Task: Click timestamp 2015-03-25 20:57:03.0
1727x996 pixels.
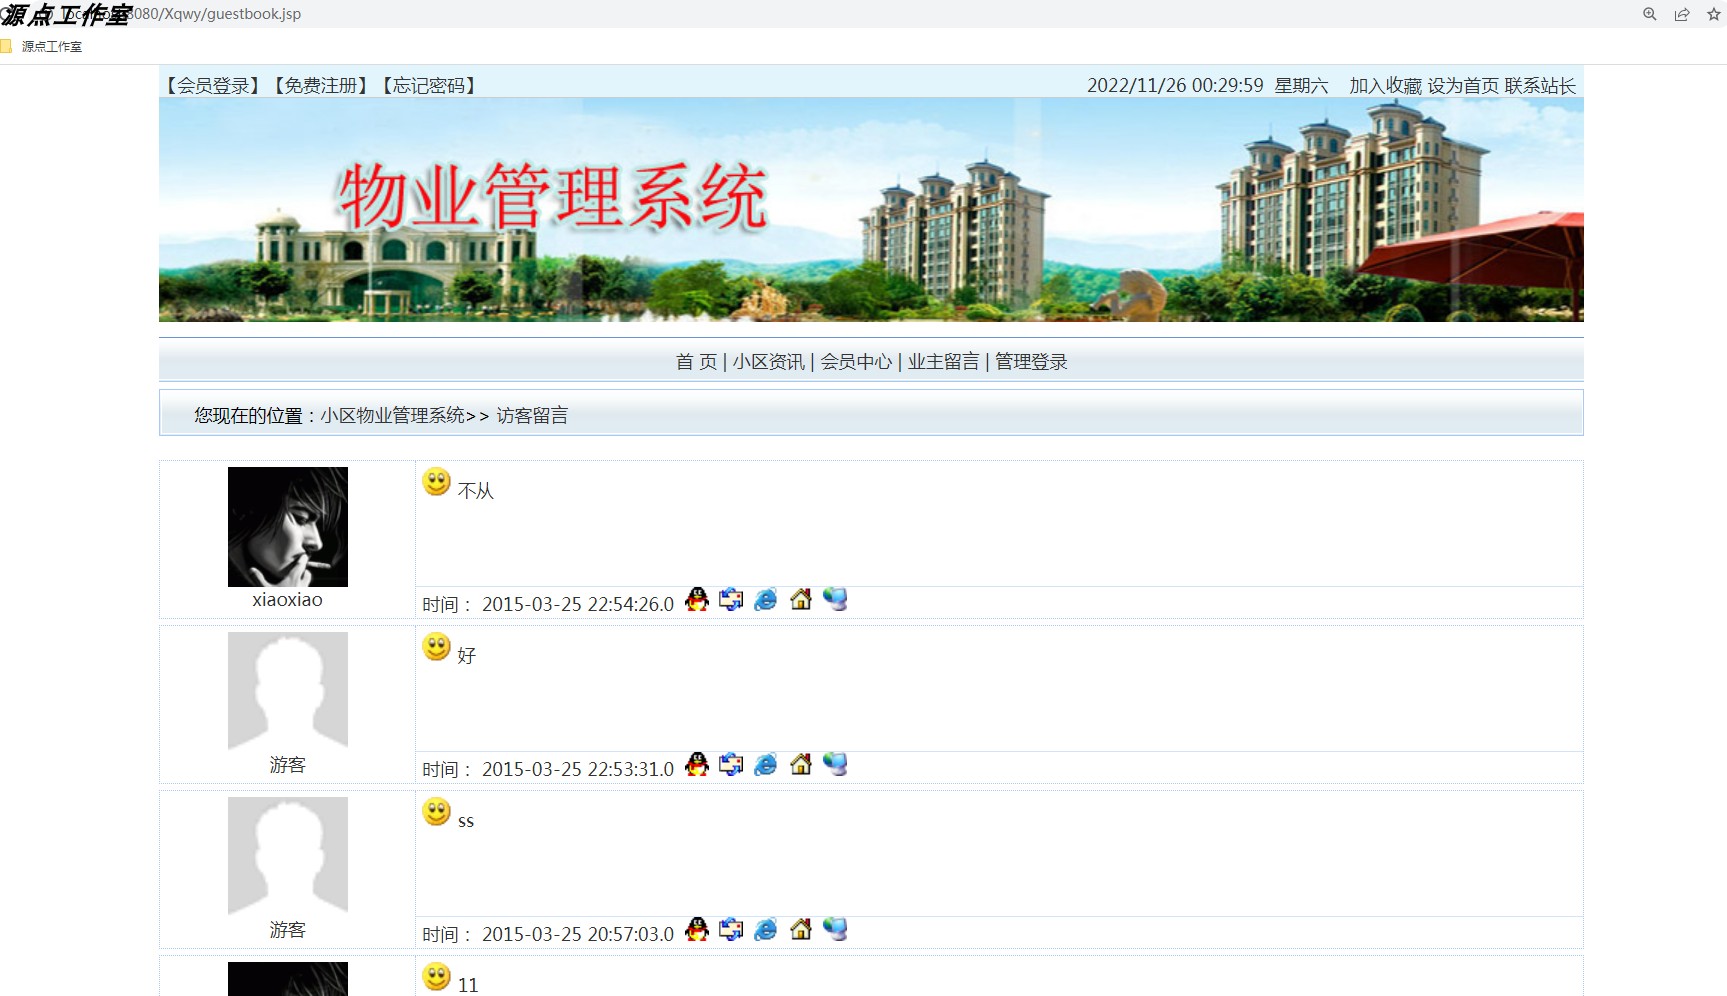Action: [578, 934]
